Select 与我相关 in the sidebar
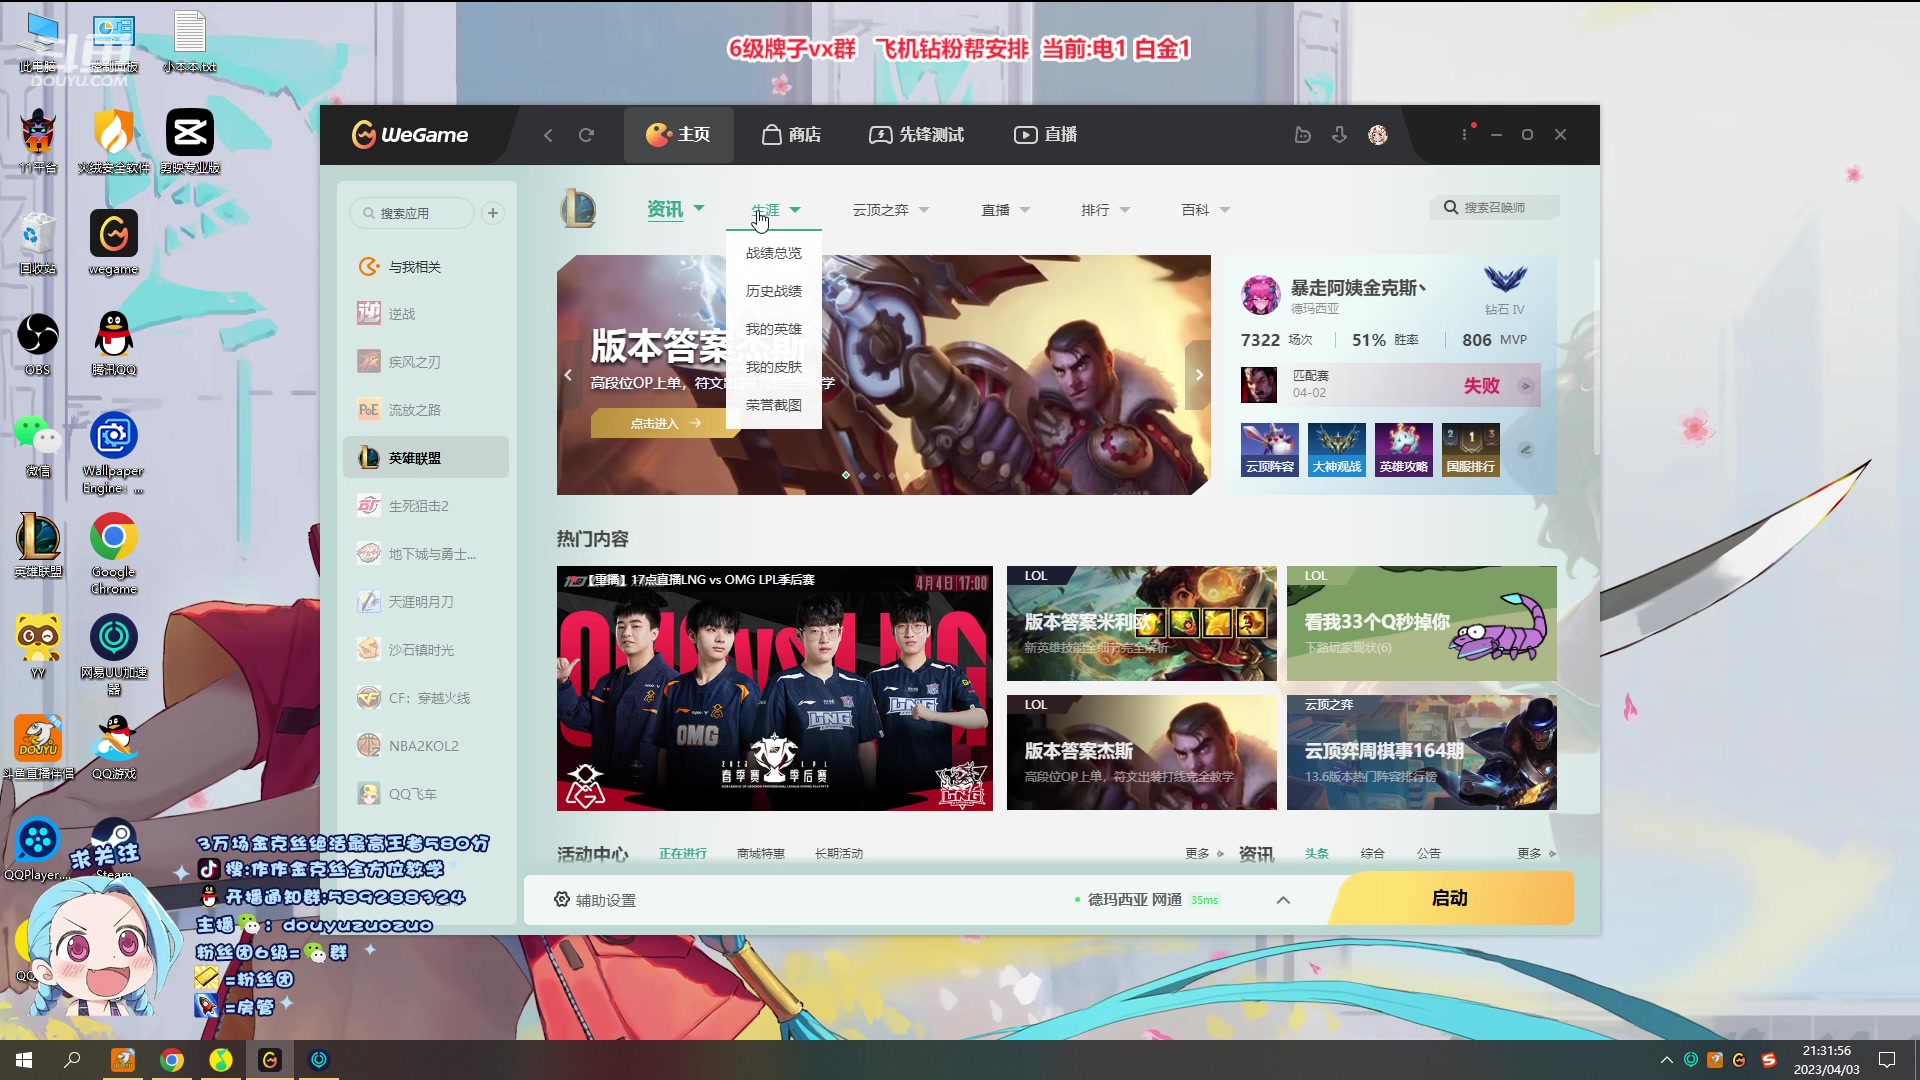1920x1080 pixels. pos(426,267)
